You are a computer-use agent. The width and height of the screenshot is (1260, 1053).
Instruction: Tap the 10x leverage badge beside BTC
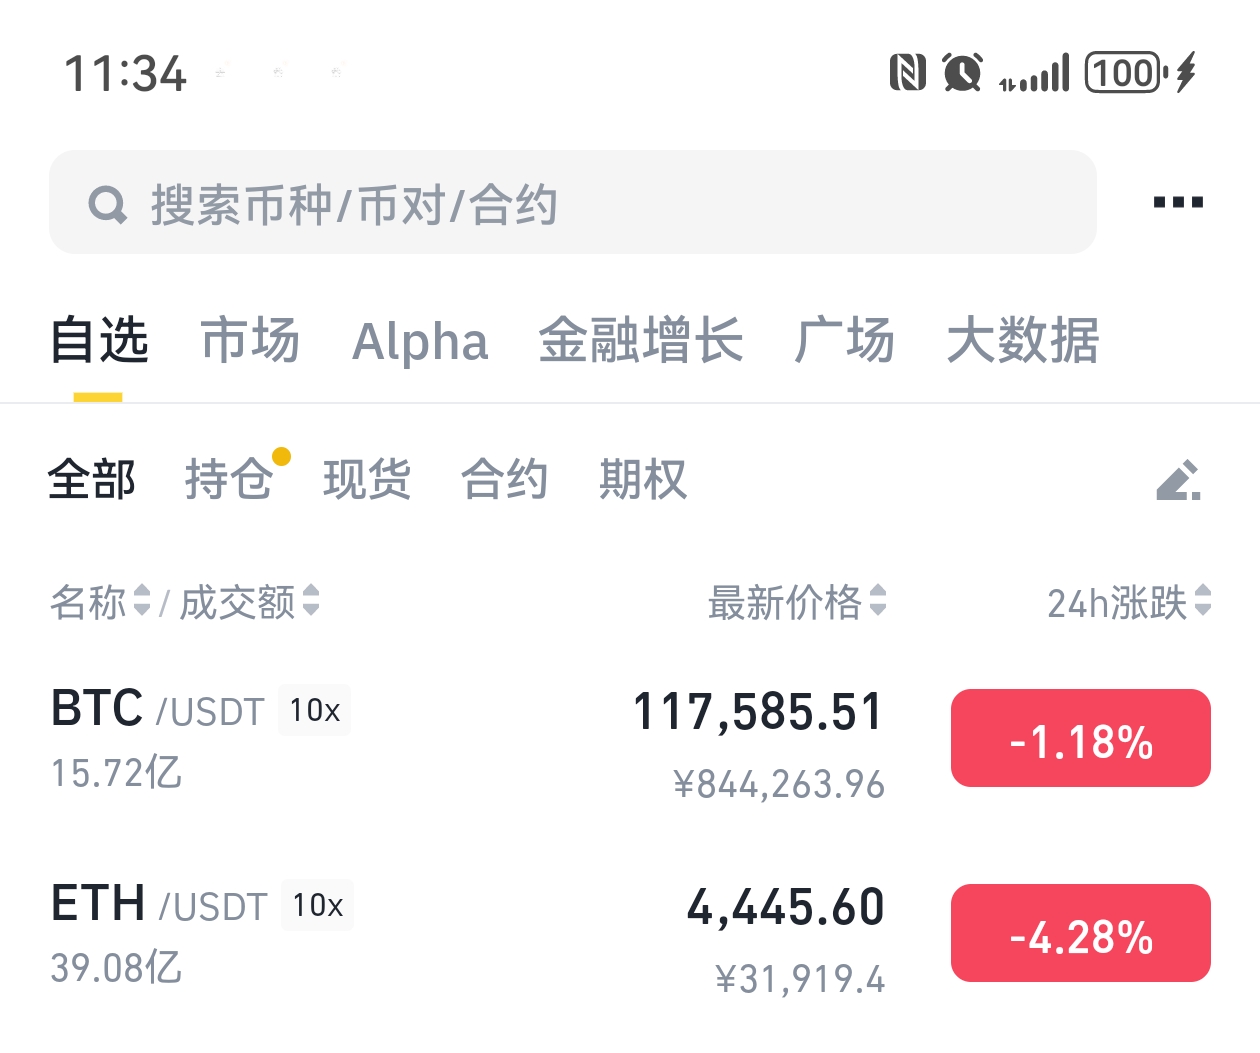314,711
